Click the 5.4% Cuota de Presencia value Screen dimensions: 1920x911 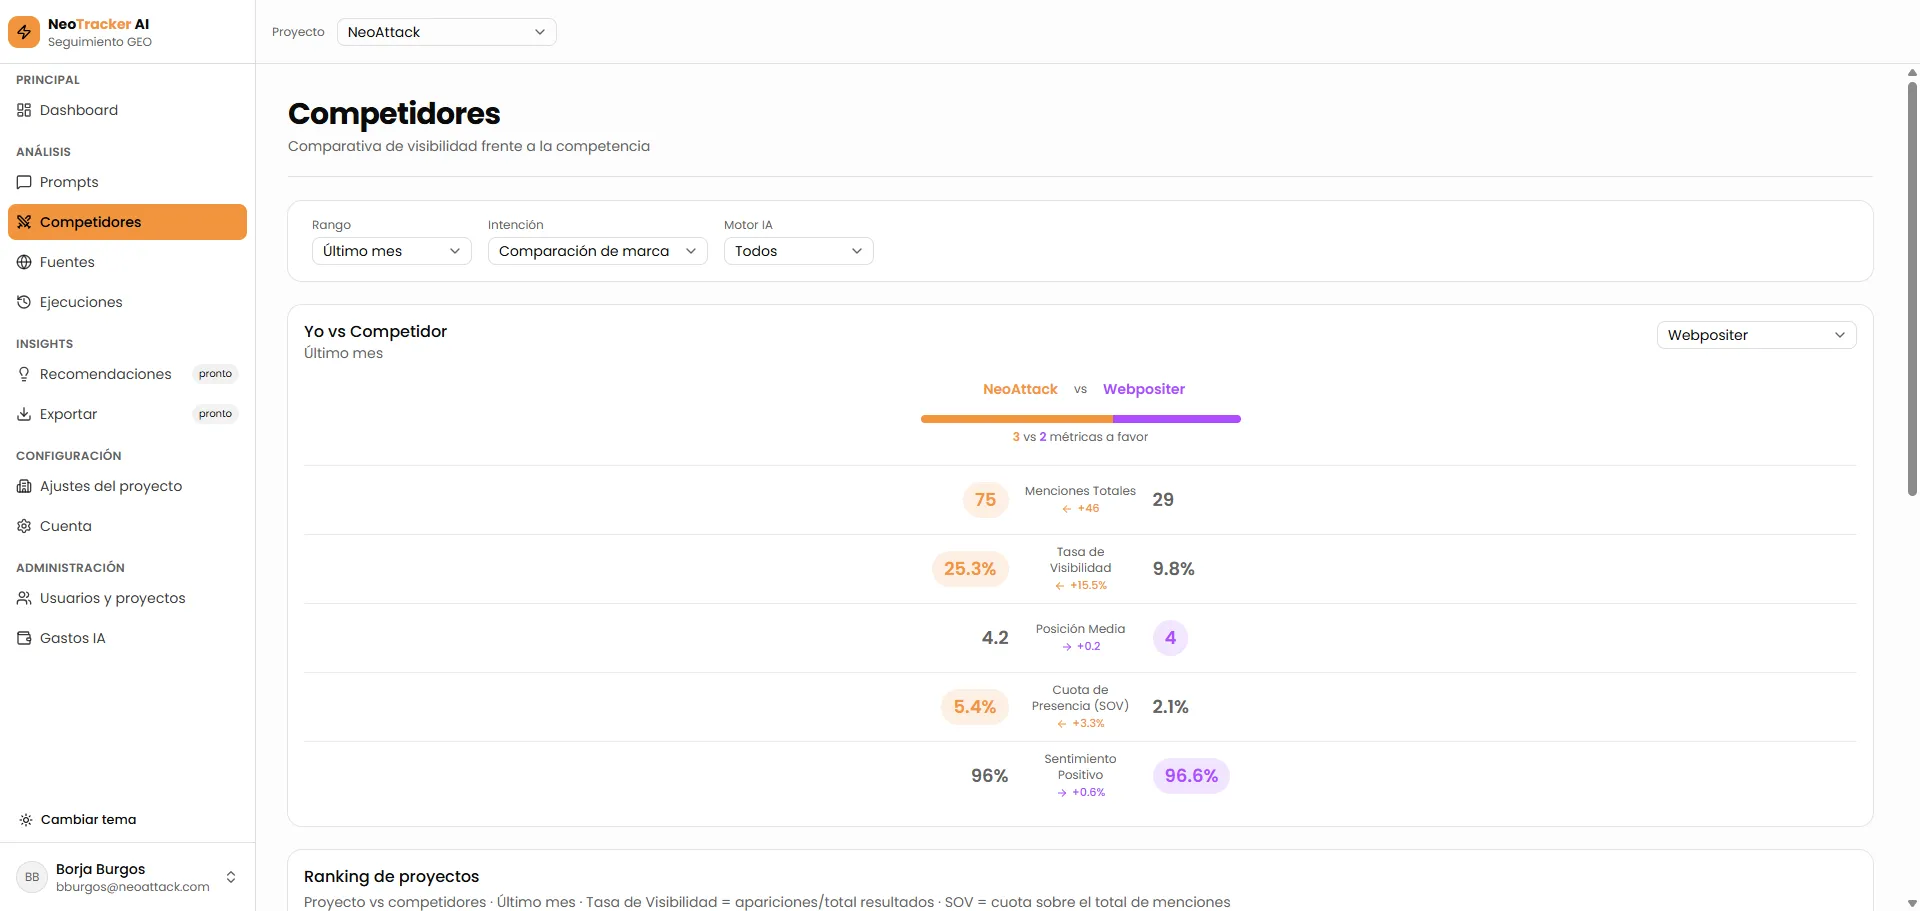974,707
